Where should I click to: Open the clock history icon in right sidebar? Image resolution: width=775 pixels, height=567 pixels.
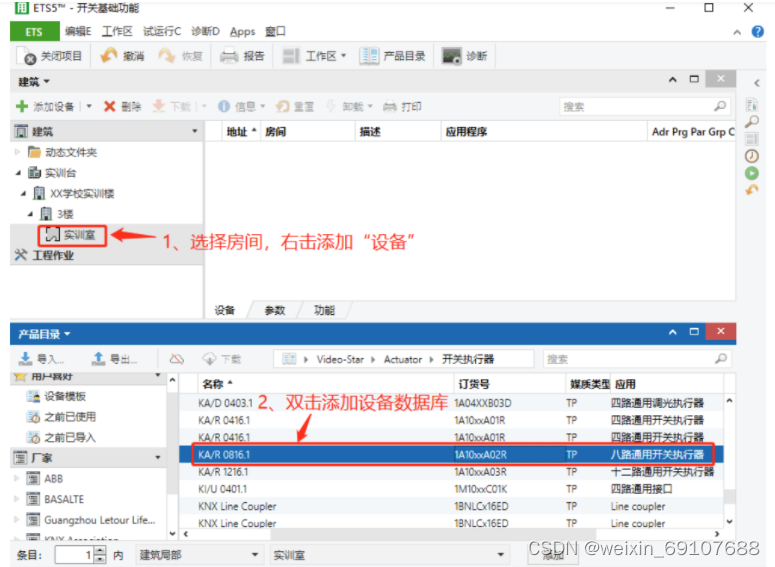pos(752,156)
